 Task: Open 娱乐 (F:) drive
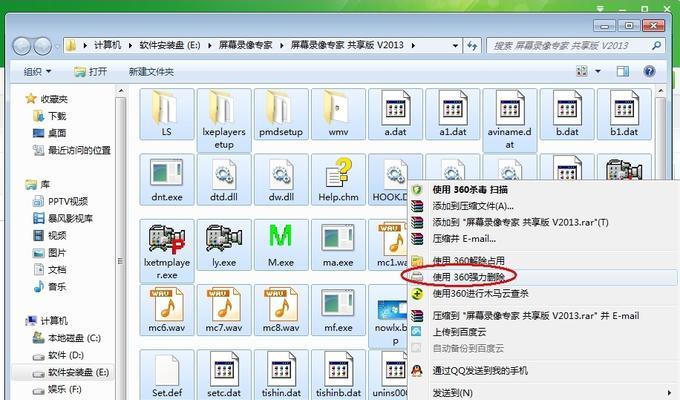(x=57, y=389)
